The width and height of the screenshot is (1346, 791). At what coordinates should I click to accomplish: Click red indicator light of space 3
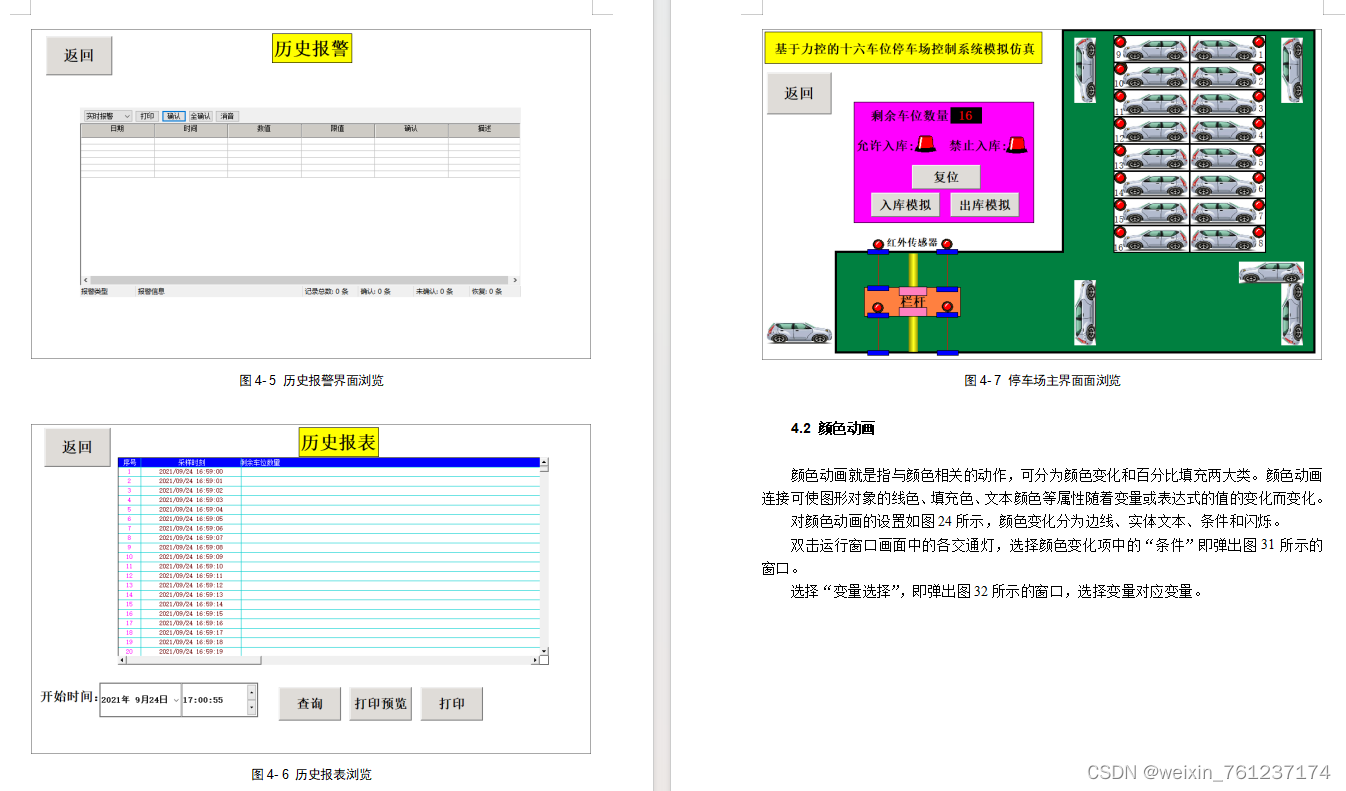pos(1259,96)
